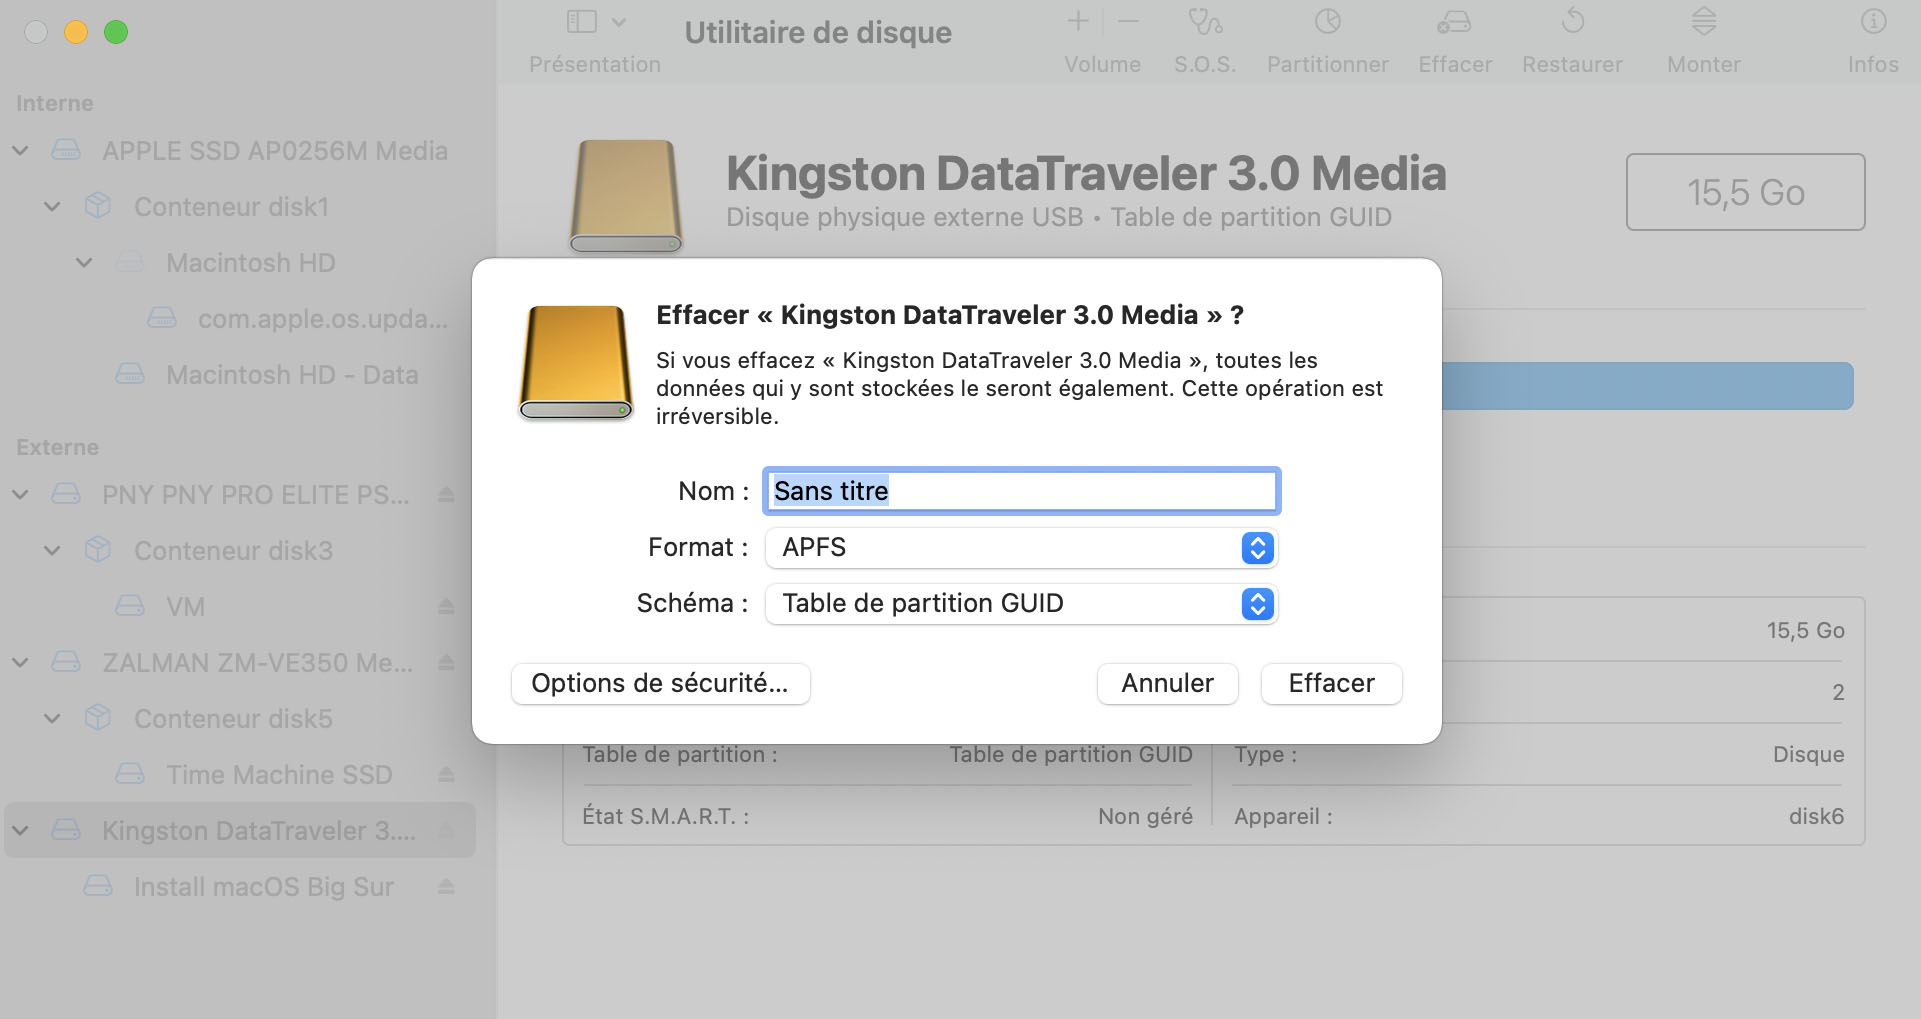Select Macintosh HD volume
Image resolution: width=1921 pixels, height=1019 pixels.
(250, 263)
